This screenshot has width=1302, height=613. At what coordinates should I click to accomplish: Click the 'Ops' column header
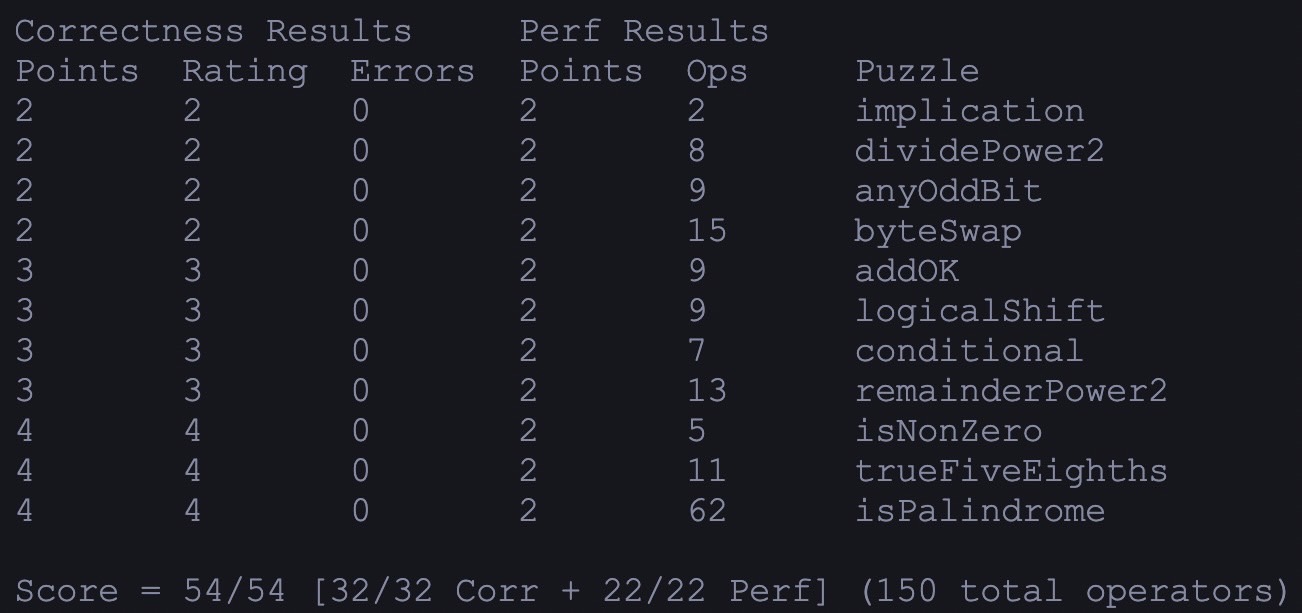coord(717,71)
